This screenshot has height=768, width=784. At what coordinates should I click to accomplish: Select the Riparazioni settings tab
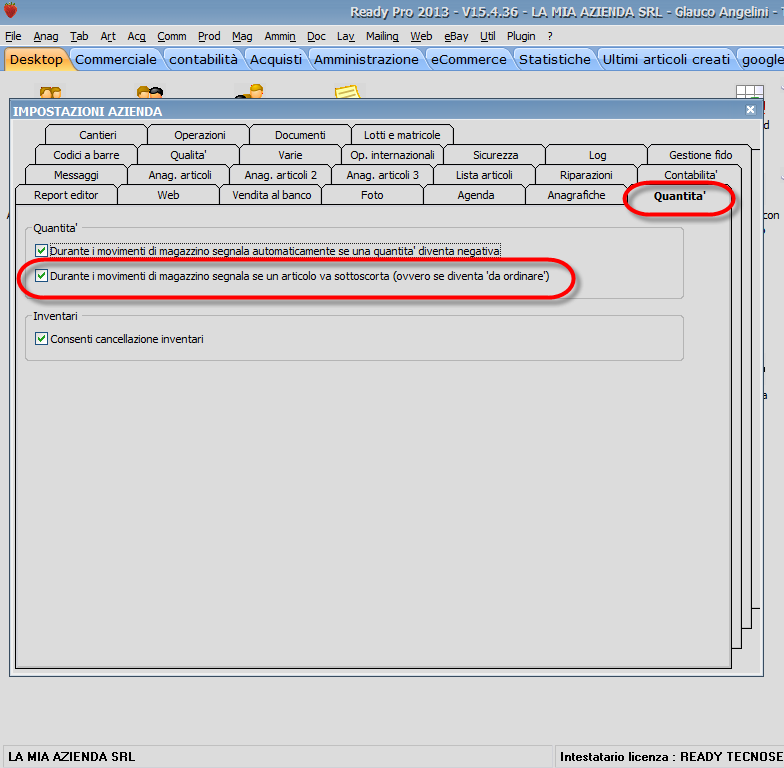586,174
